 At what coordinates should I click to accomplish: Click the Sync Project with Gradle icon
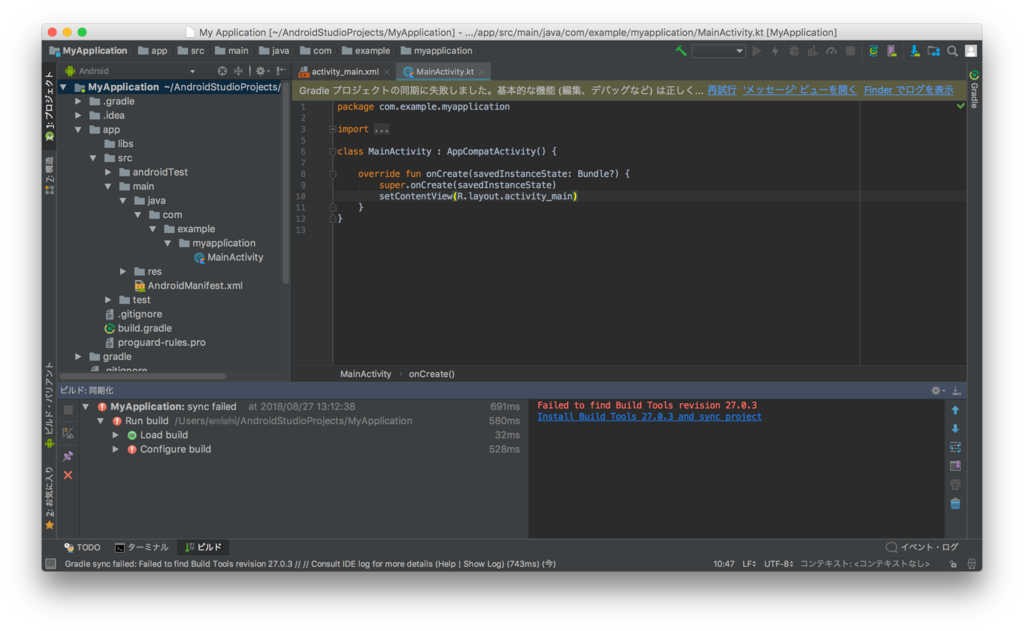click(873, 51)
